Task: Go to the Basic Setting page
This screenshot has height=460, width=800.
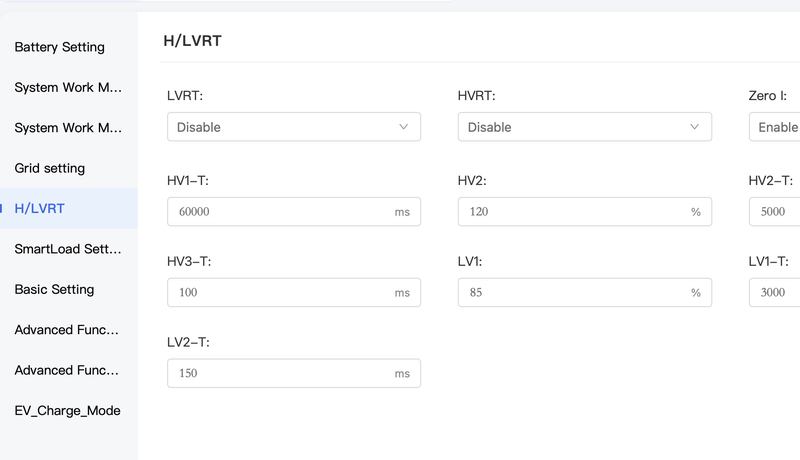Action: coord(68,289)
